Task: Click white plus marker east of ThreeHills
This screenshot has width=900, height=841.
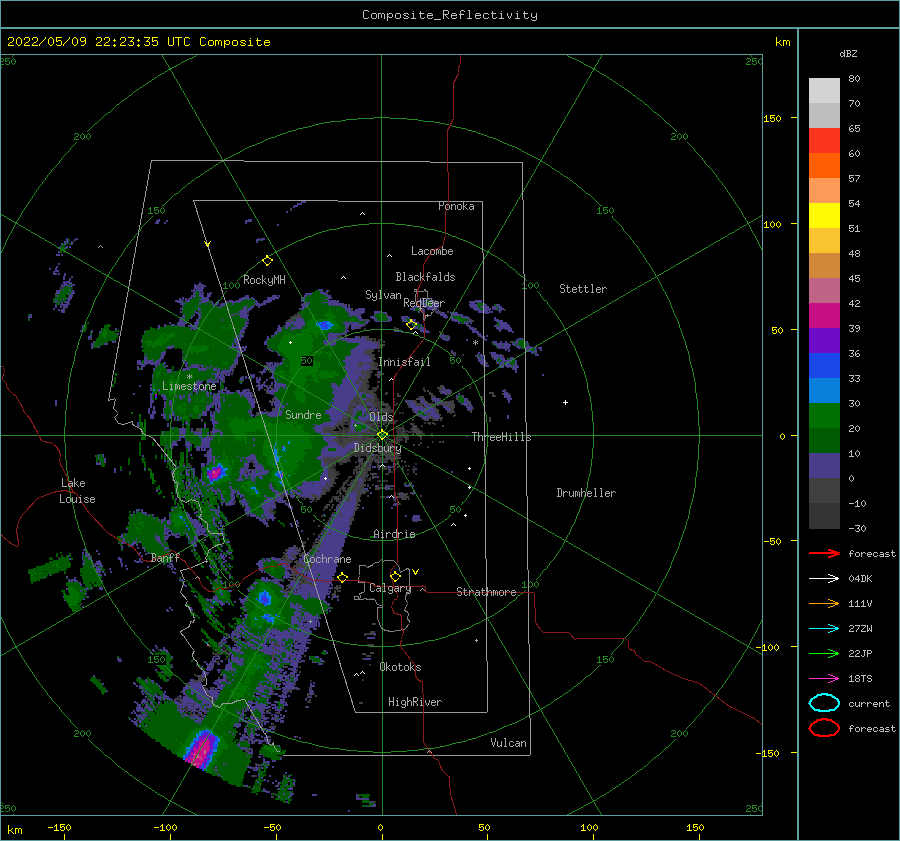Action: (x=565, y=402)
